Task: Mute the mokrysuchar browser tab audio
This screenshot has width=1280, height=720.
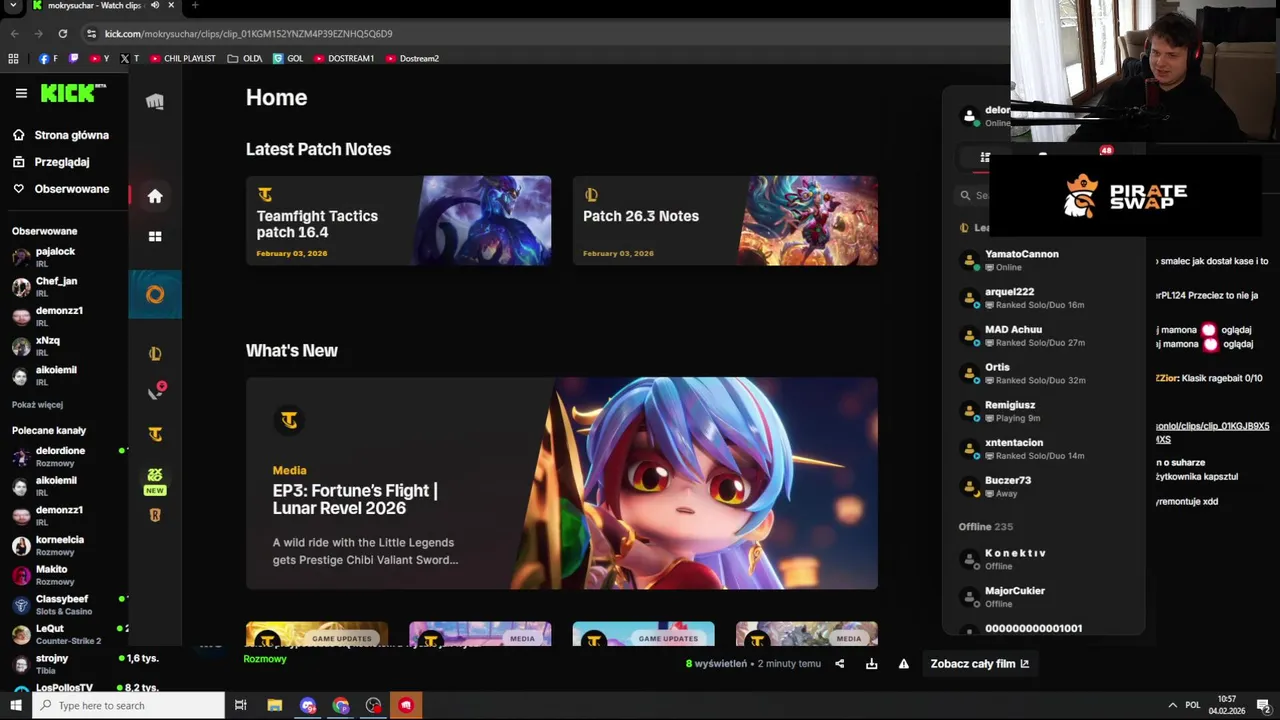Action: click(155, 5)
